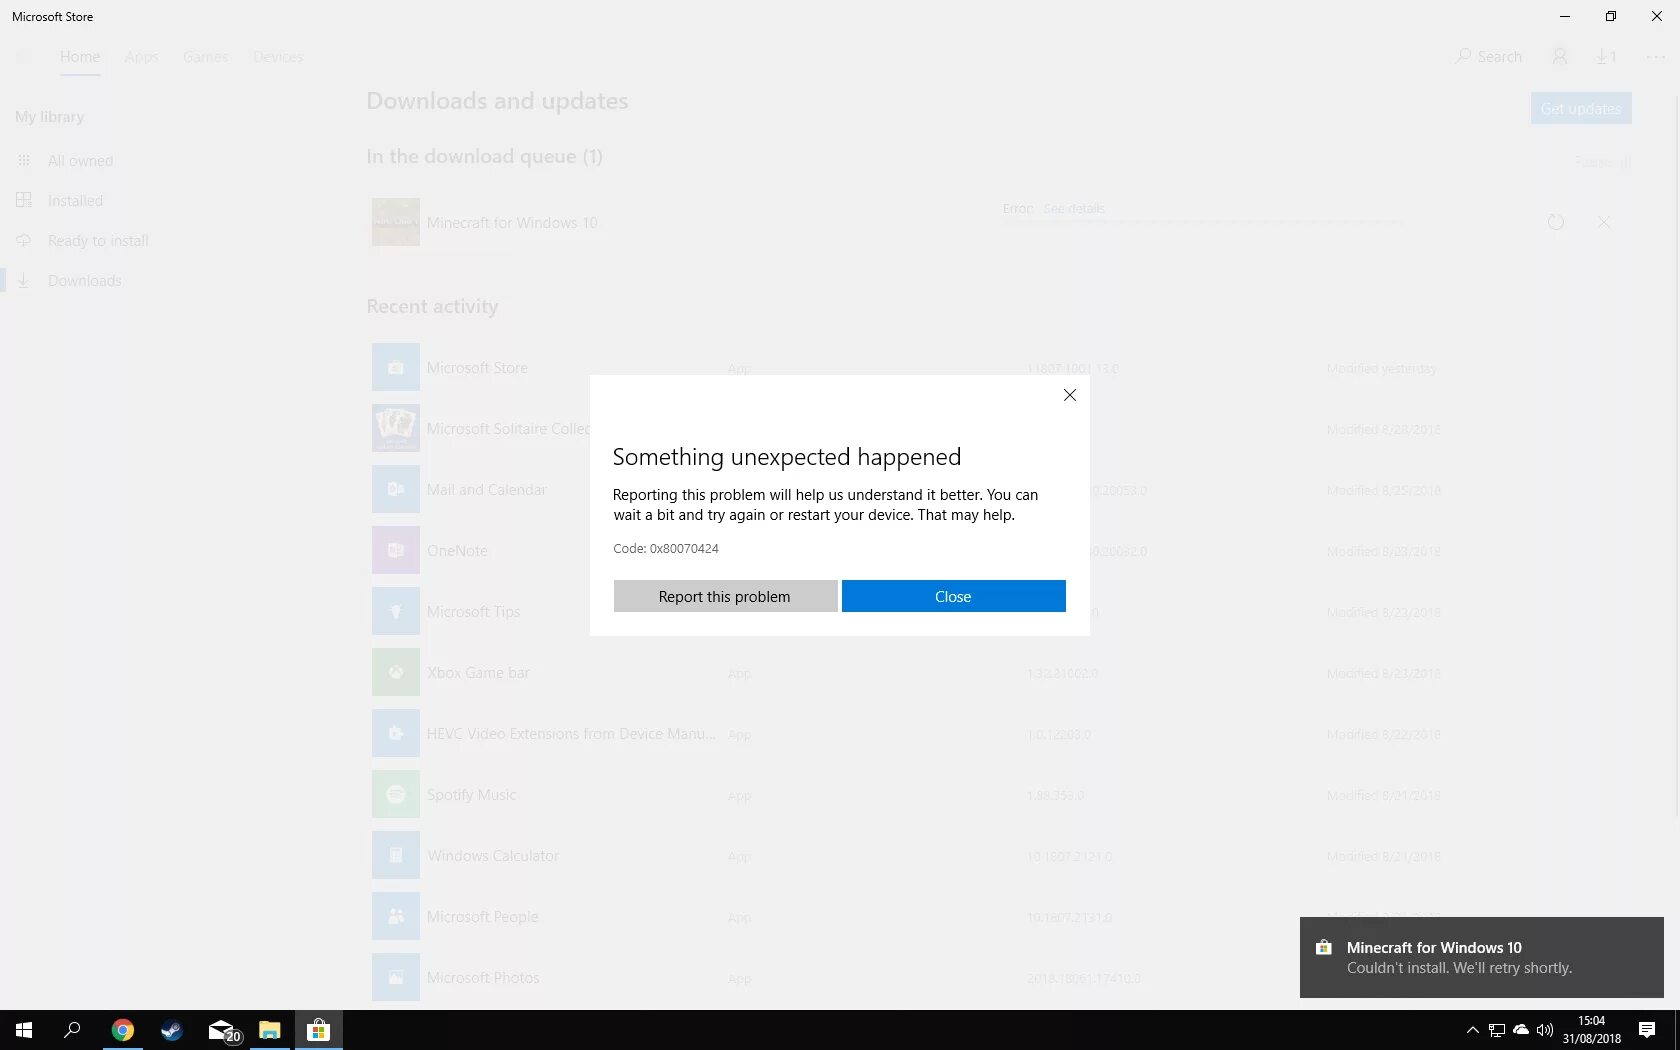Select Installed in My library
Image resolution: width=1680 pixels, height=1050 pixels.
(x=75, y=201)
